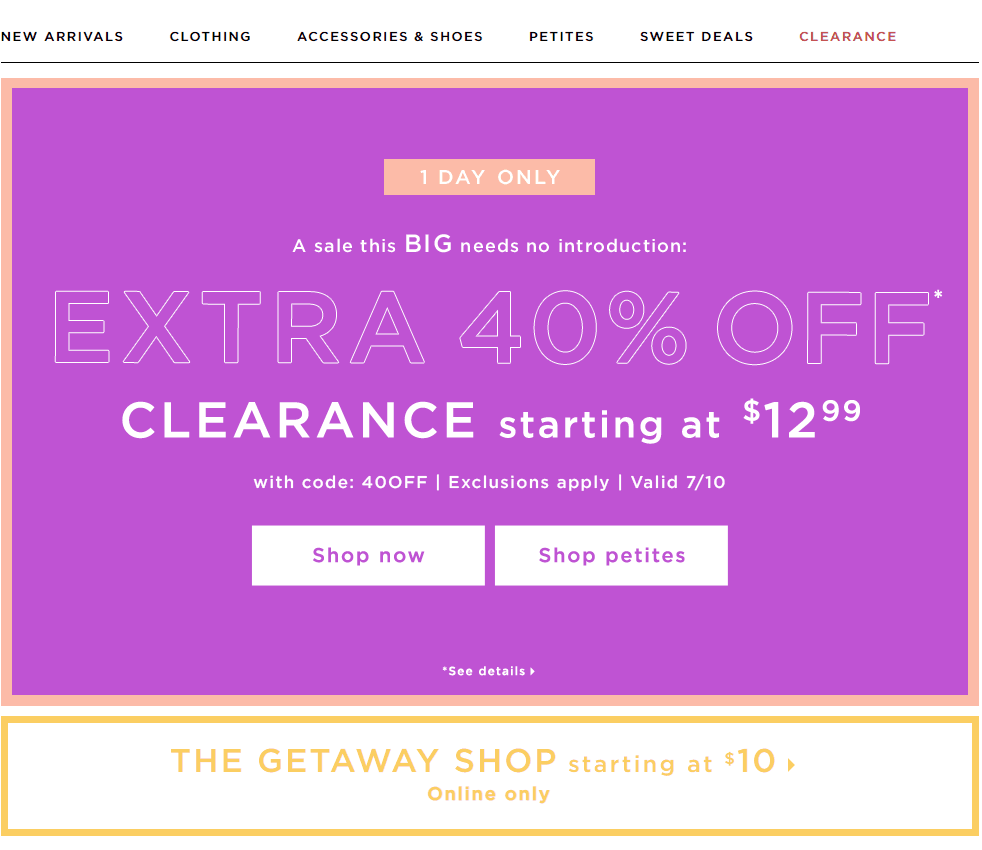
Task: Select Sweet Deals in navigation
Action: click(x=696, y=36)
